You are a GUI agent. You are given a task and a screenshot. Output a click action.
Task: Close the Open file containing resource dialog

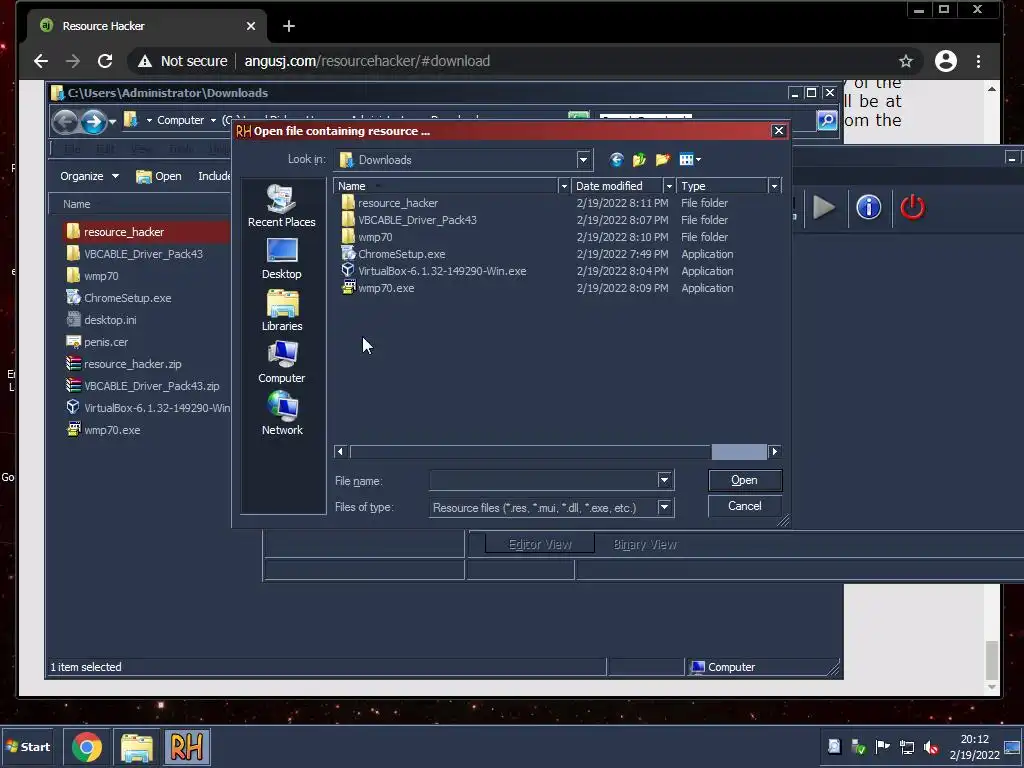[x=778, y=131]
